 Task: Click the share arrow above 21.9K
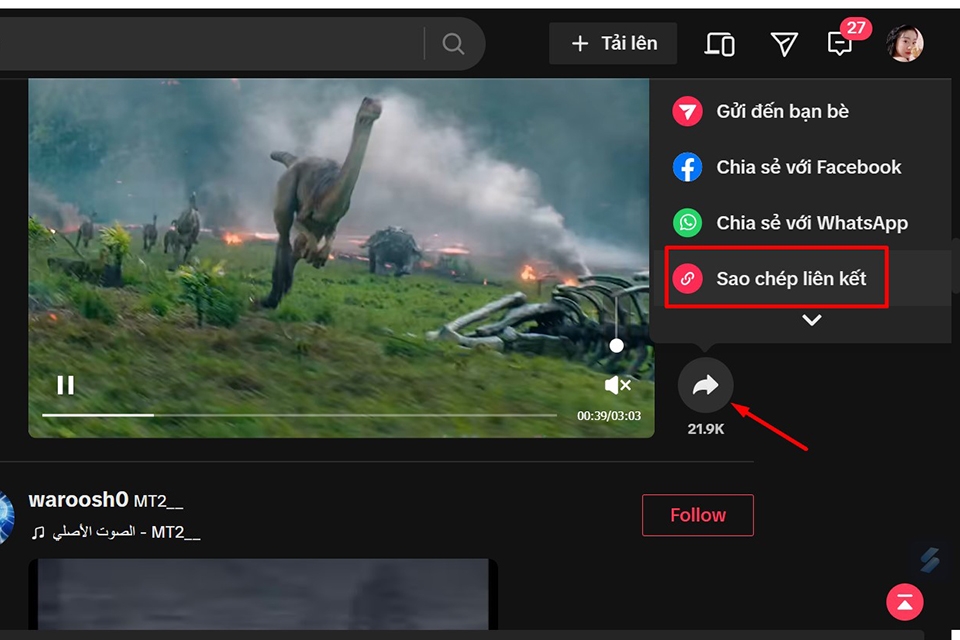click(x=705, y=385)
